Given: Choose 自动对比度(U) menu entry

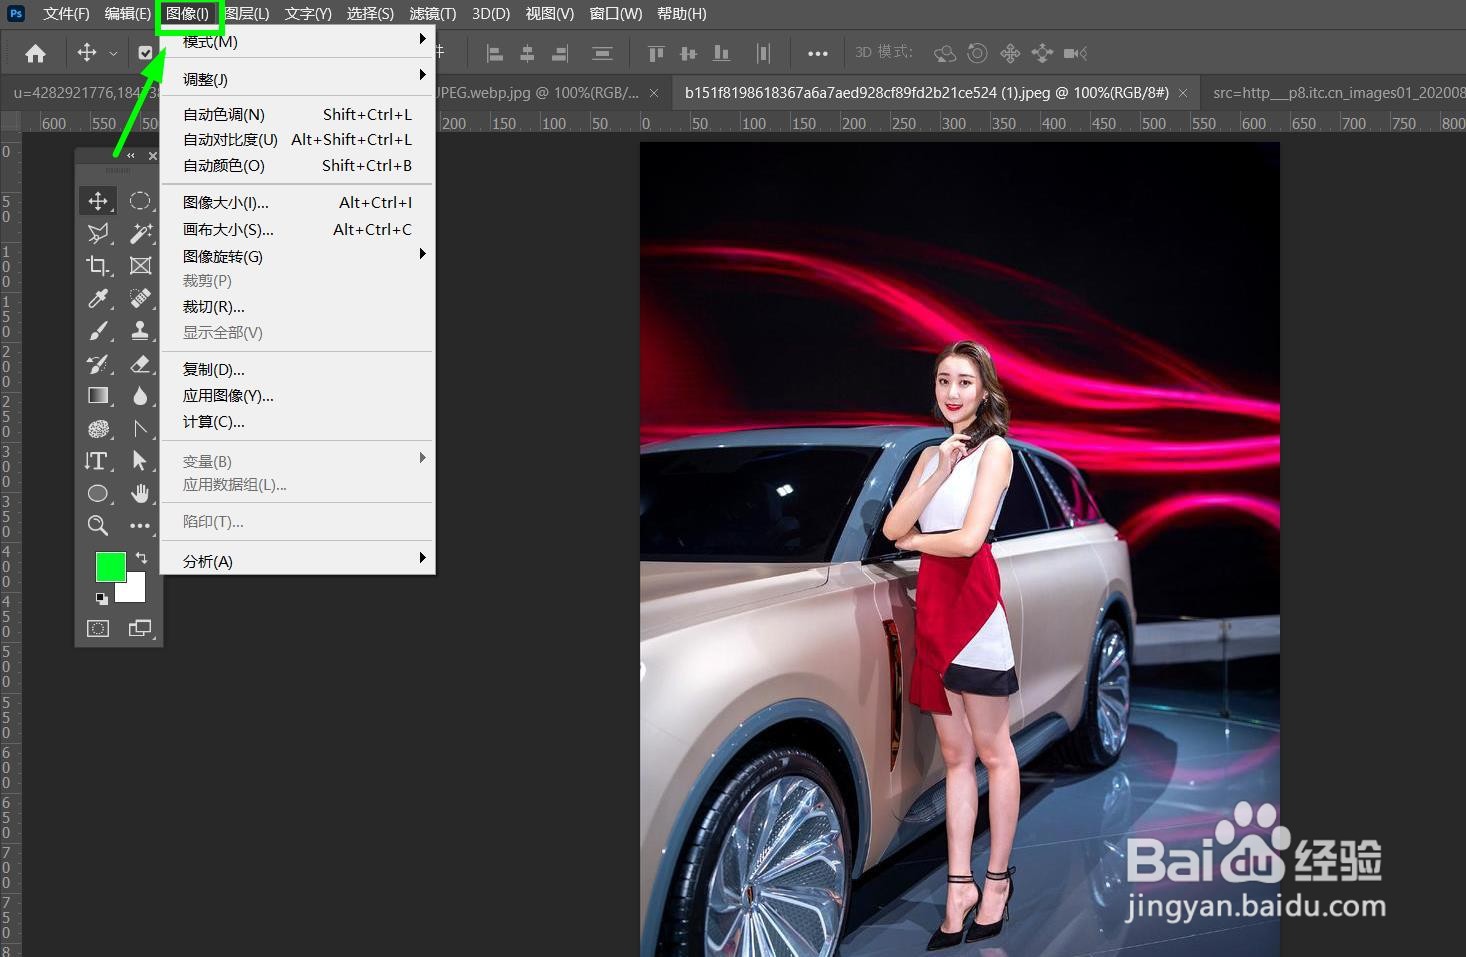Looking at the screenshot, I should (x=298, y=140).
